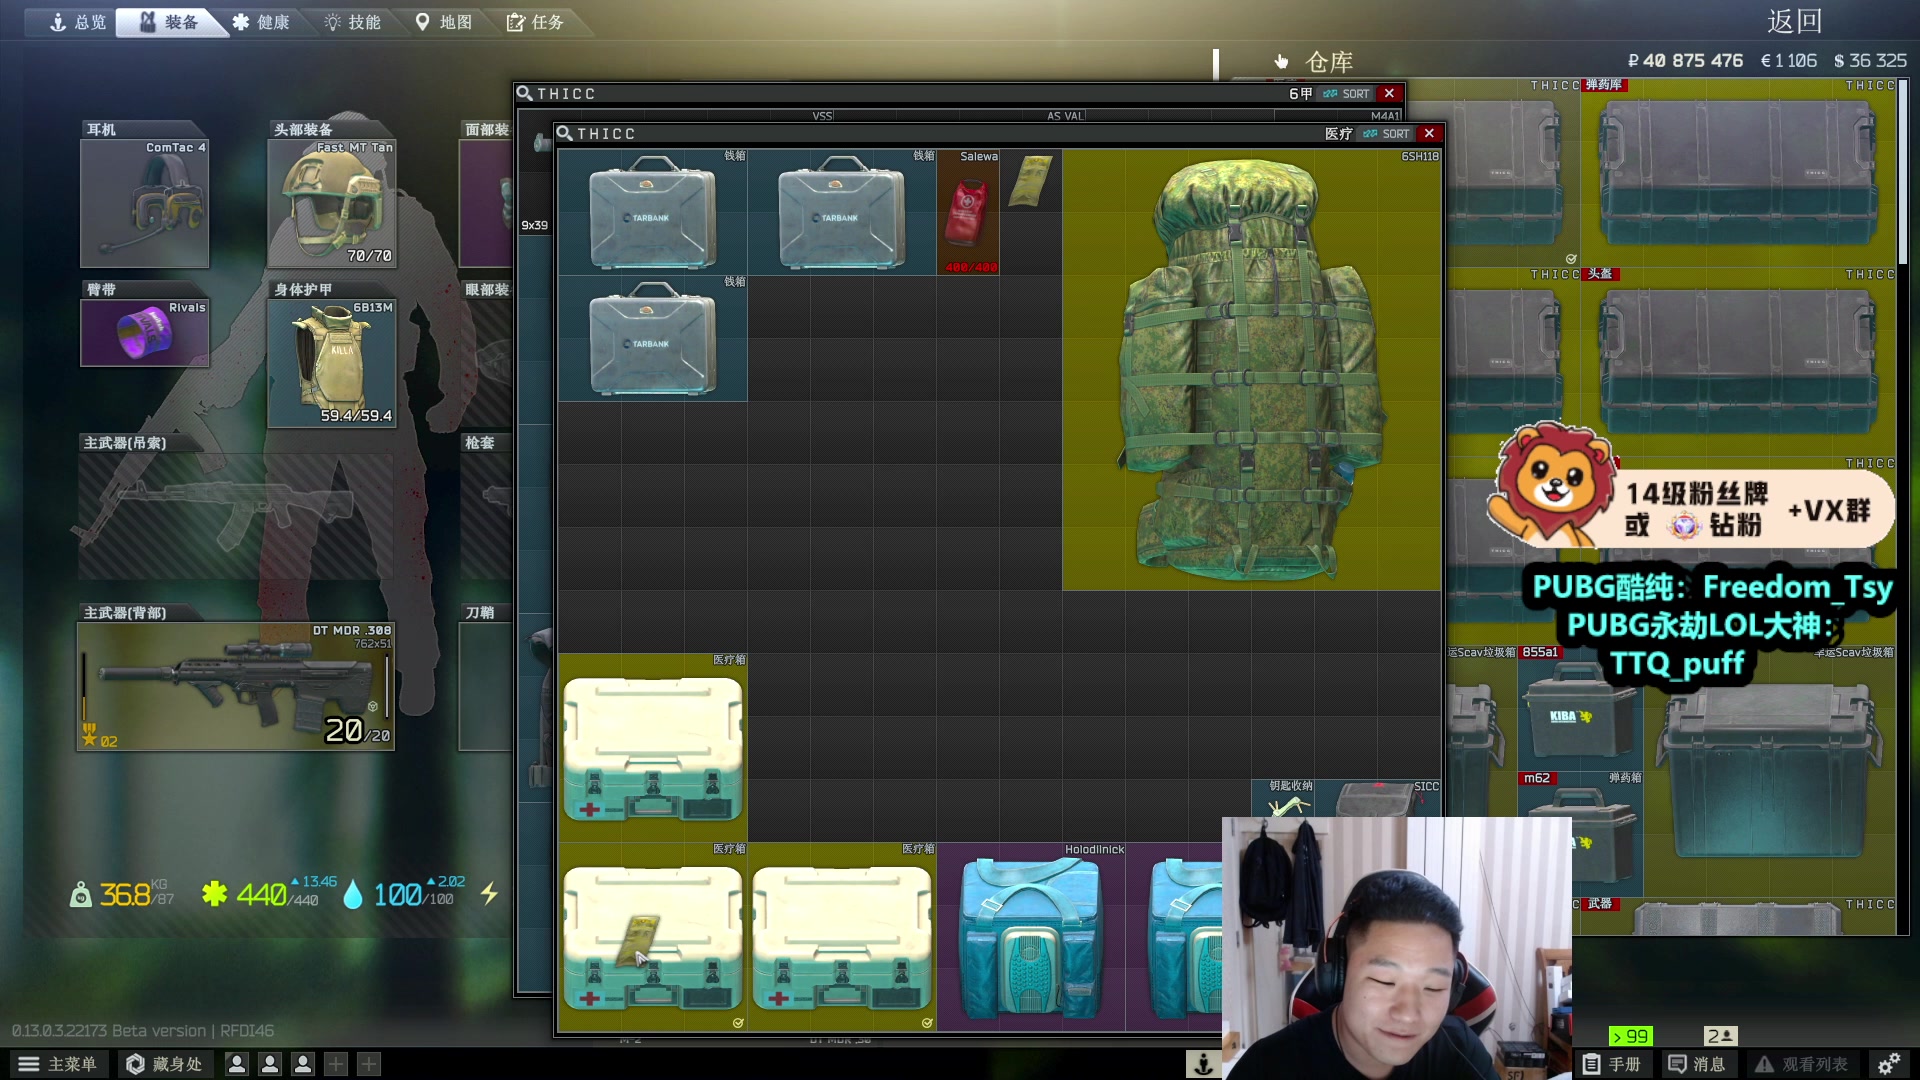Click SORT in the 医疗 THICC window
This screenshot has height=1080, width=1920.
(x=1386, y=133)
